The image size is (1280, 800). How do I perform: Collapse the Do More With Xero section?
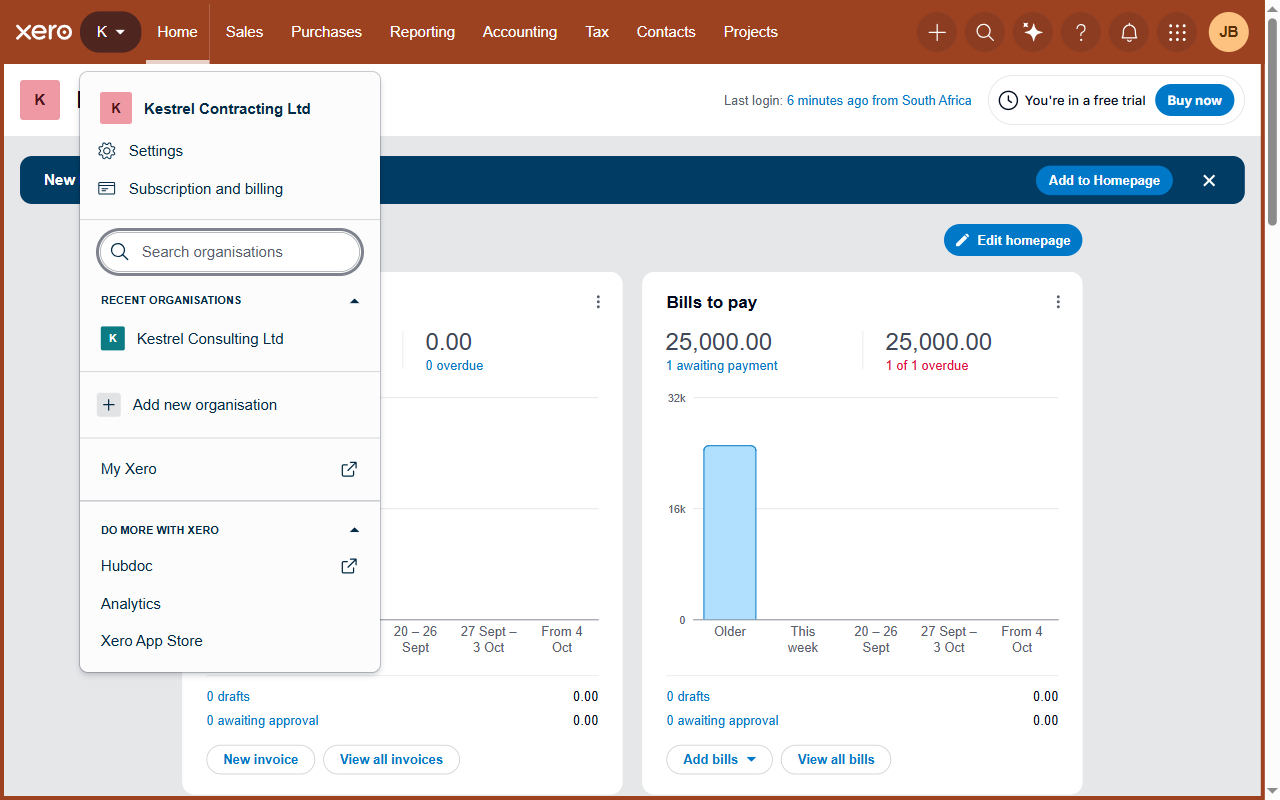(354, 530)
